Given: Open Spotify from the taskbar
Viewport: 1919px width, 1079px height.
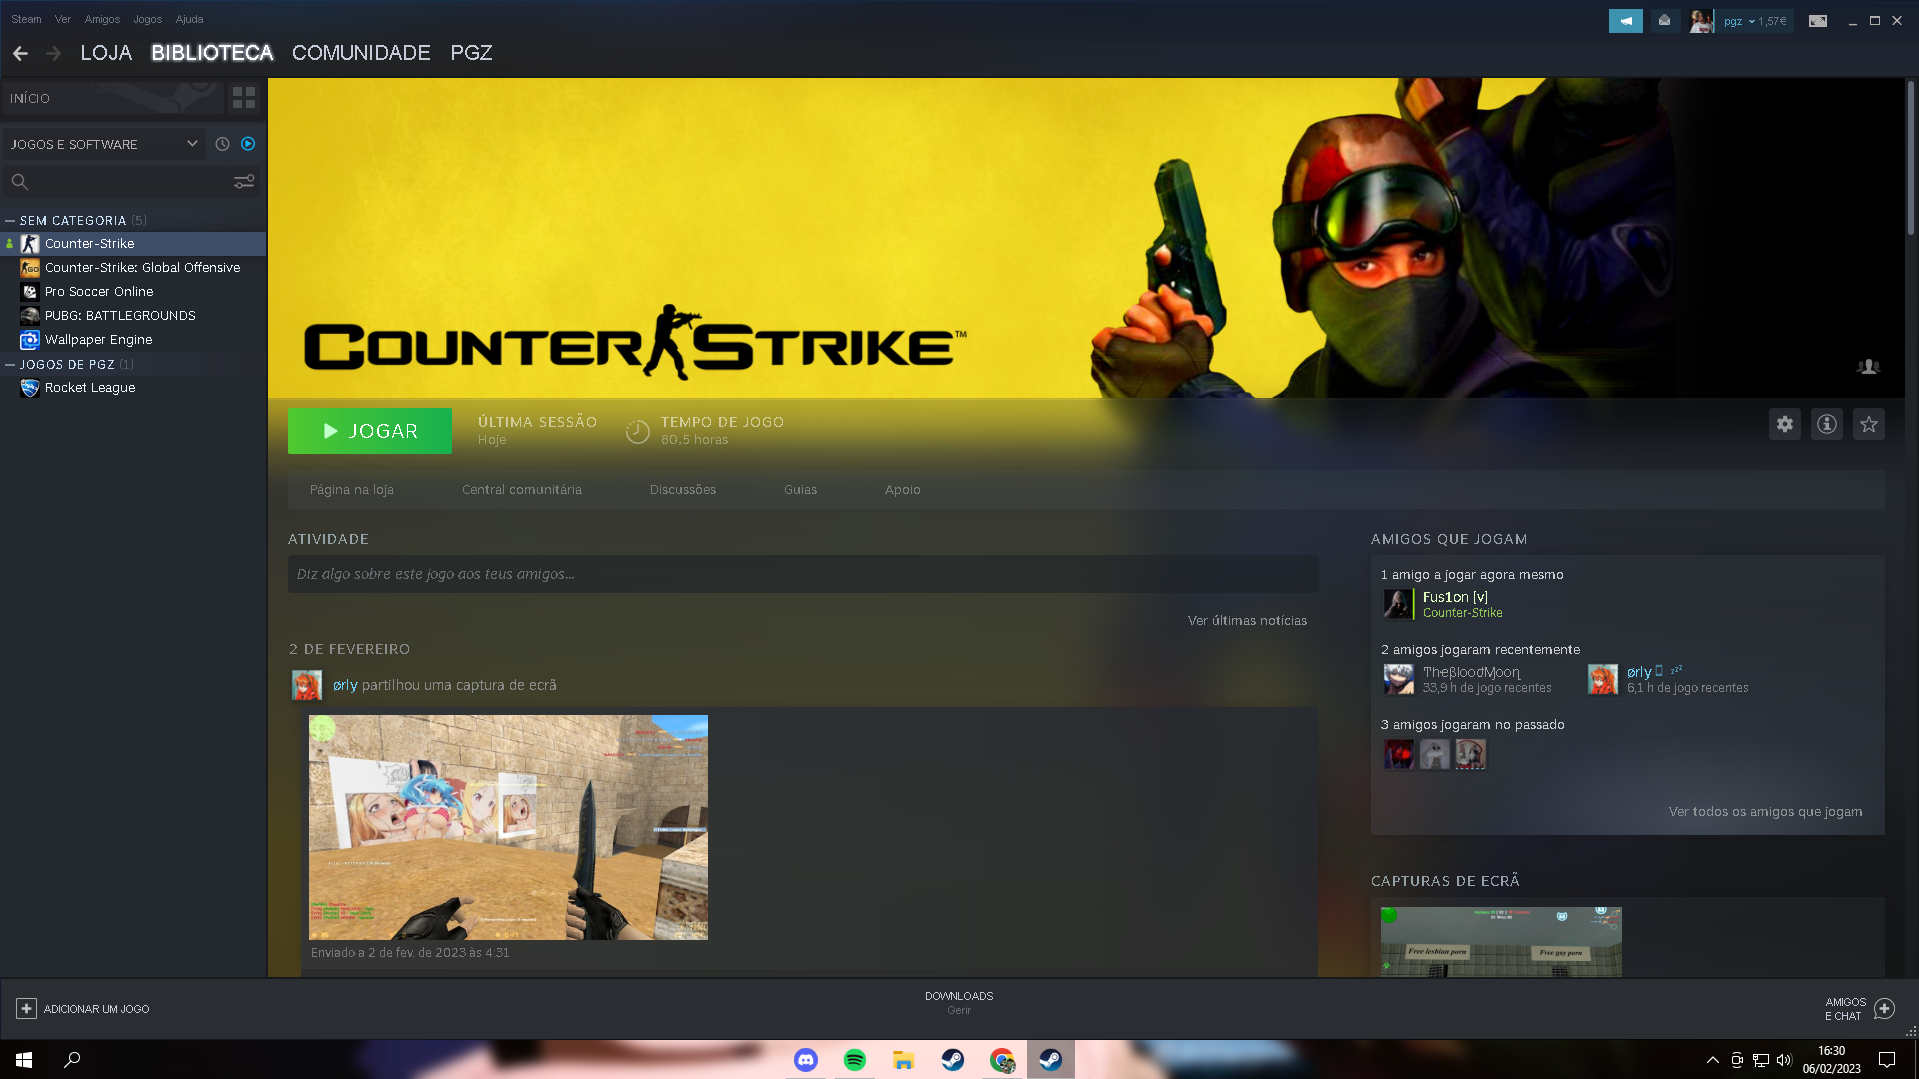Looking at the screenshot, I should point(854,1060).
